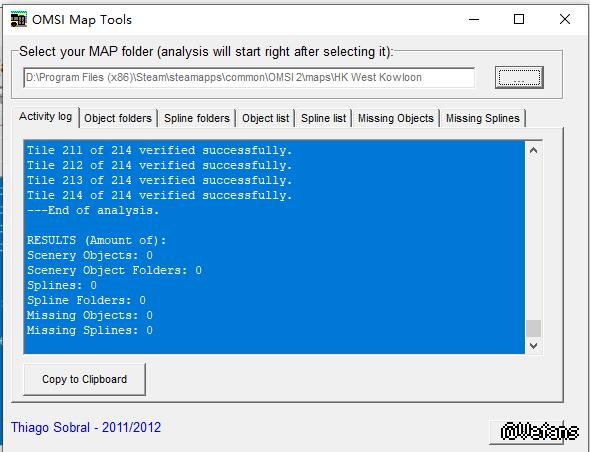Click the 'Missing Splines: 0' log line
The height and width of the screenshot is (452, 590).
pyautogui.click(x=90, y=330)
